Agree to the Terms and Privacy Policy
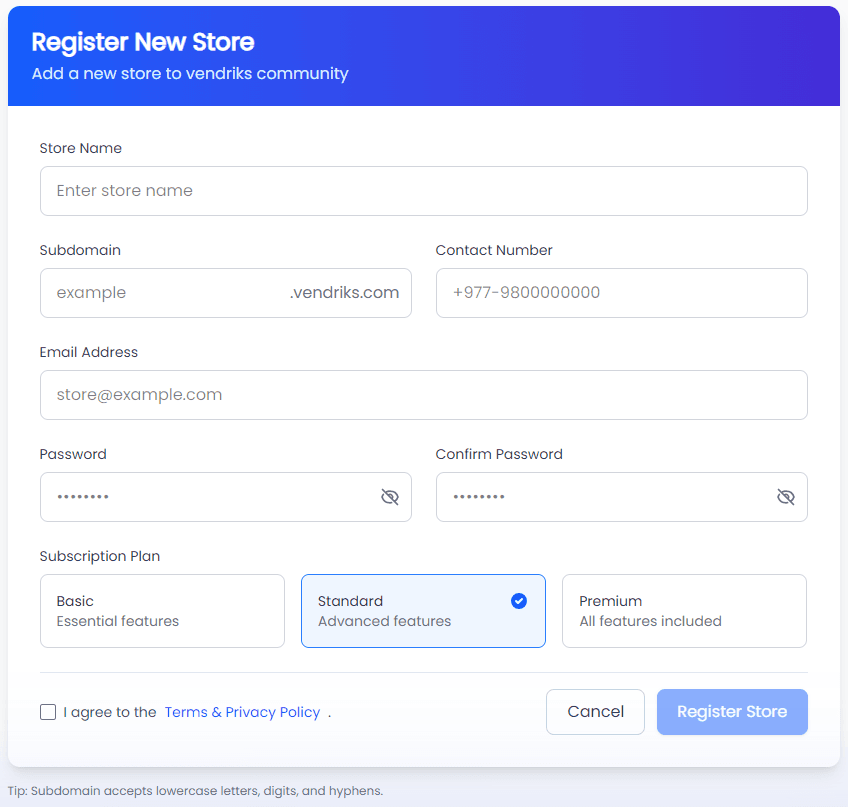Image resolution: width=848 pixels, height=807 pixels. pos(48,711)
